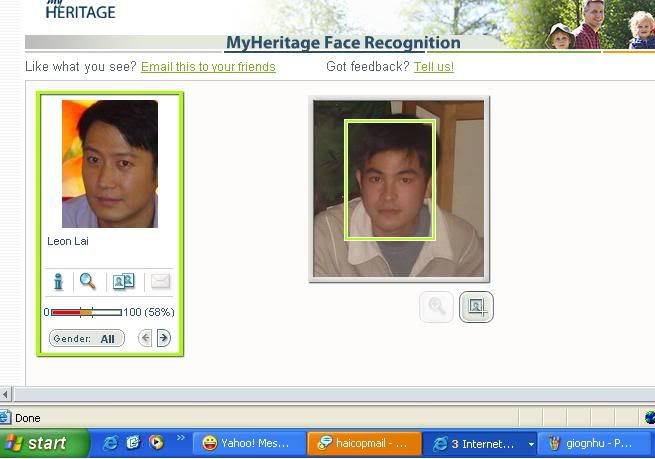The height and width of the screenshot is (459, 655).
Task: Show the next celebrity match arrow
Action: 164,338
